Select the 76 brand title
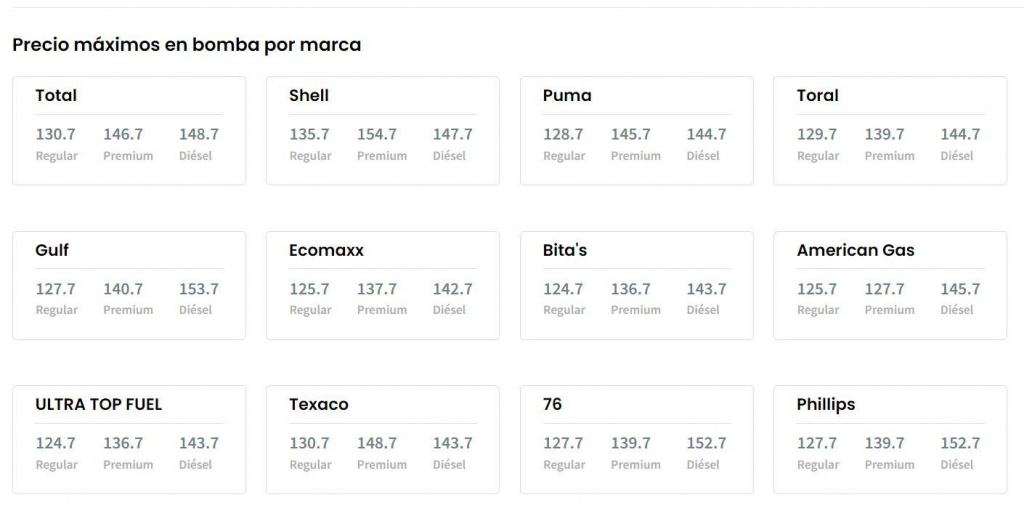The image size is (1024, 524). 552,405
